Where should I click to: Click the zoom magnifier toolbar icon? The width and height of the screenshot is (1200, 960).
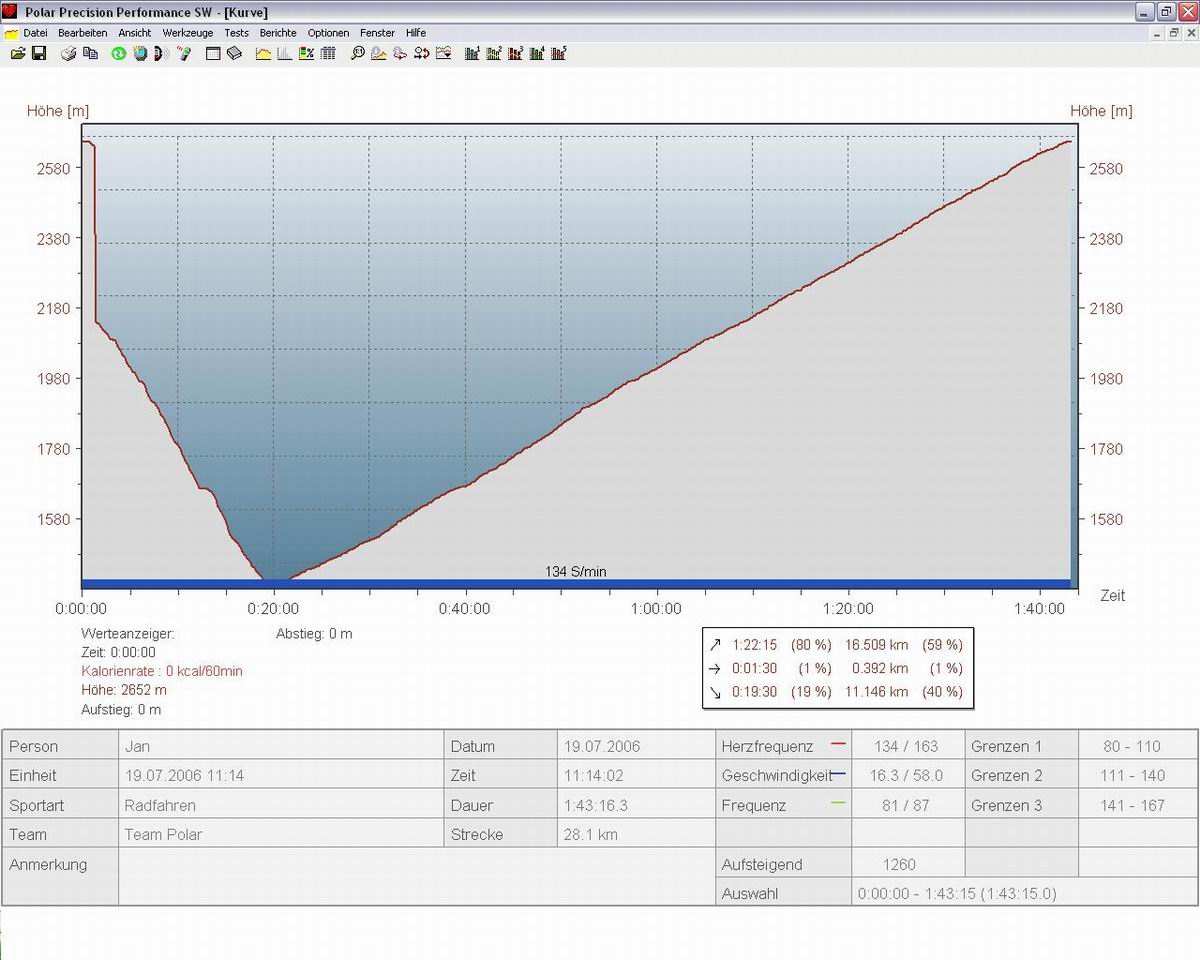[357, 53]
